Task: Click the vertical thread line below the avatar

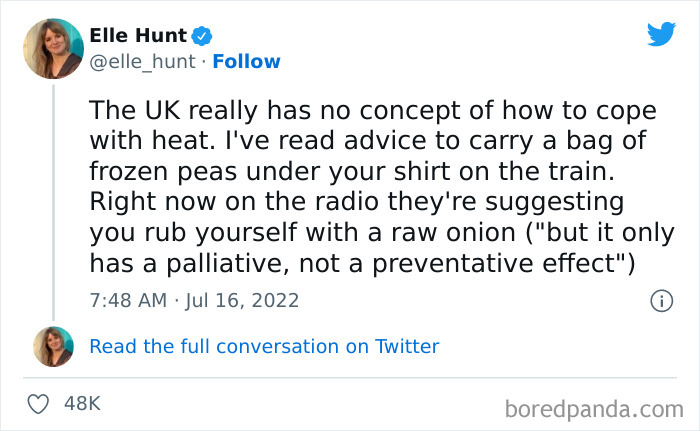Action: [x=52, y=200]
